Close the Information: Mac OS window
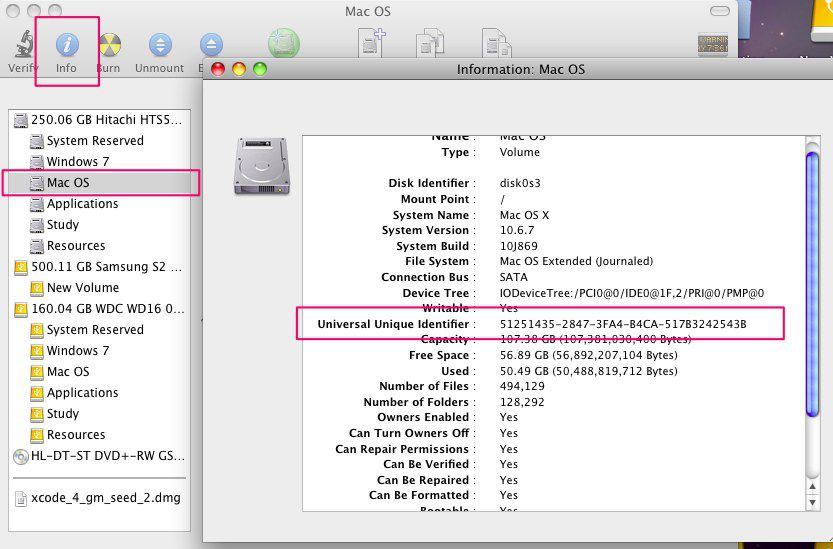 tap(218, 69)
